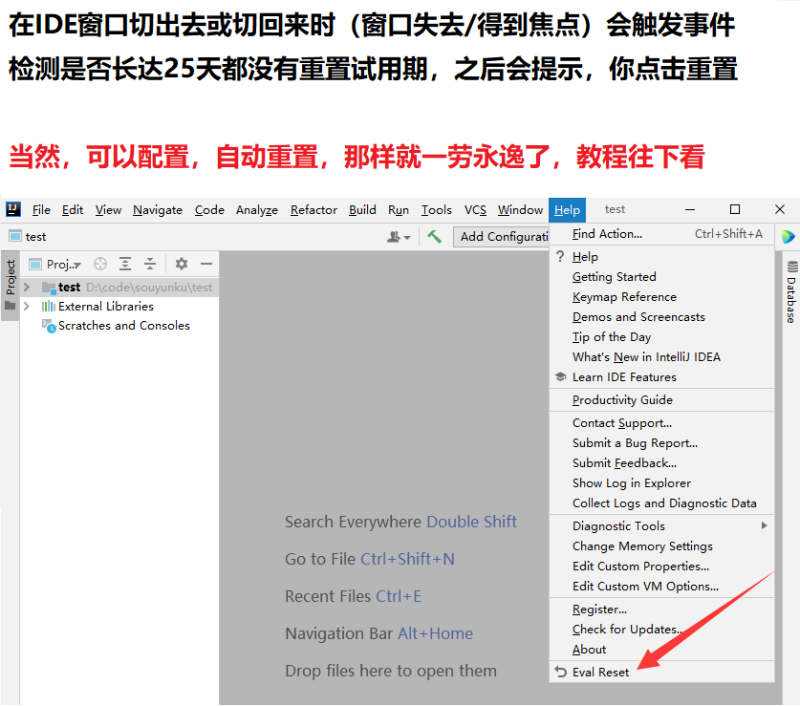Choose Check for Updates menu entry
The height and width of the screenshot is (706, 800).
coord(628,630)
